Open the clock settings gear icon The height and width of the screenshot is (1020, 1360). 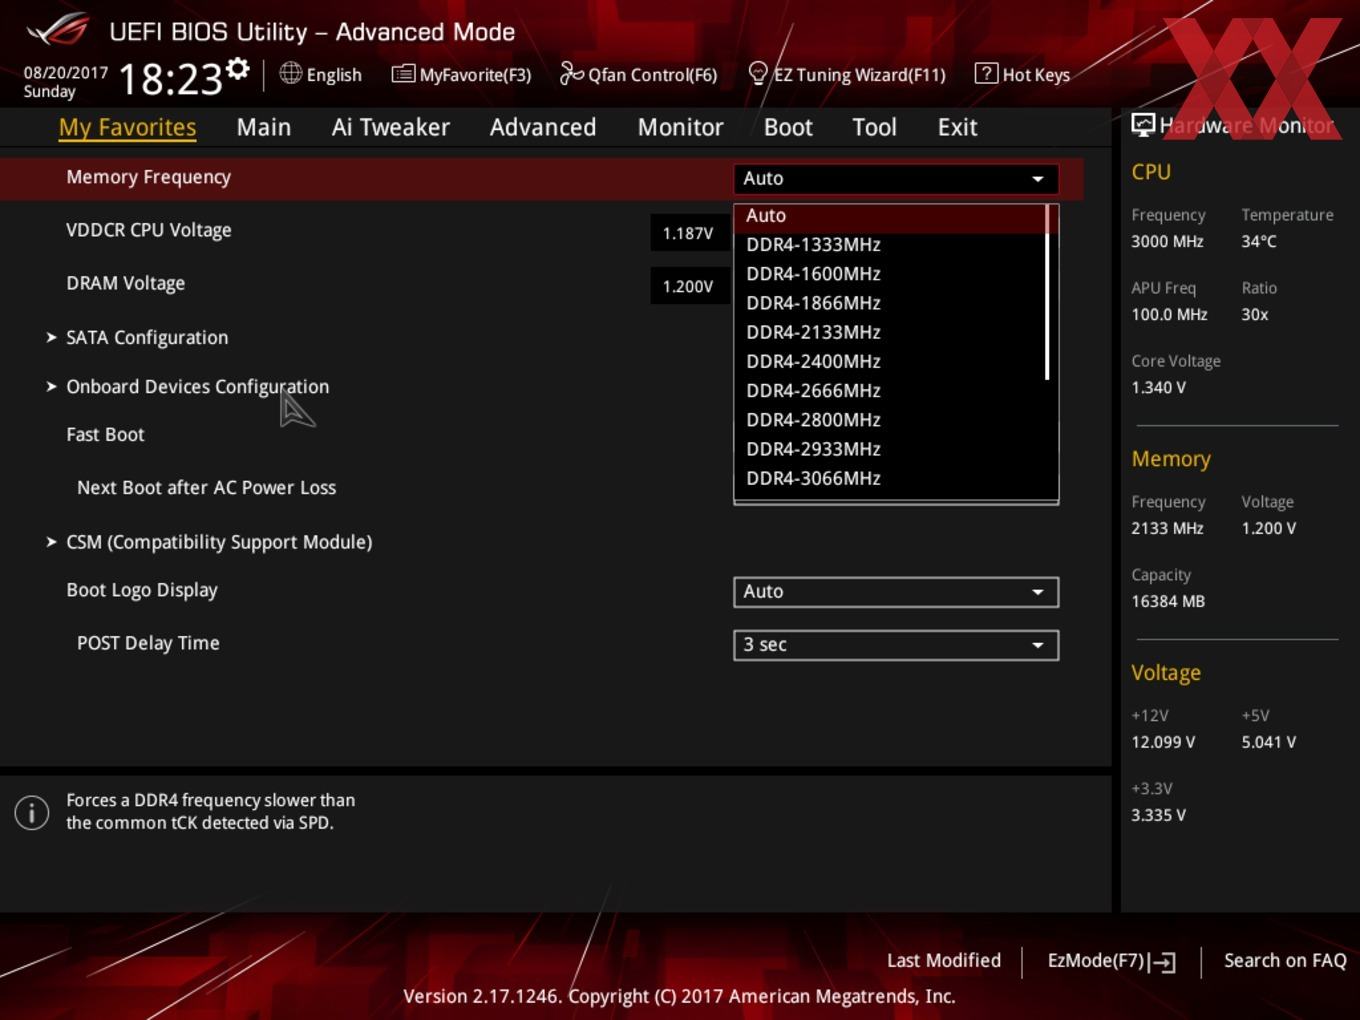coord(238,69)
